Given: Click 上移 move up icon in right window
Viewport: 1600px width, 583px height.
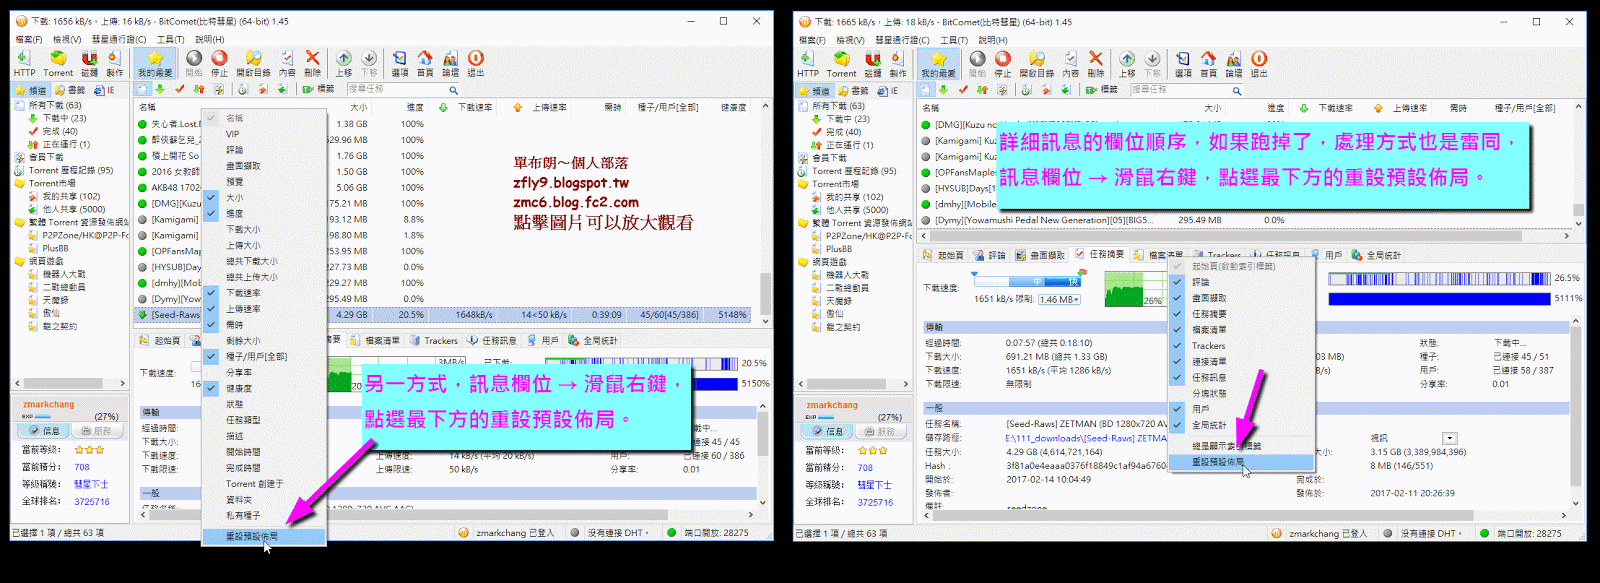Looking at the screenshot, I should point(1127,64).
